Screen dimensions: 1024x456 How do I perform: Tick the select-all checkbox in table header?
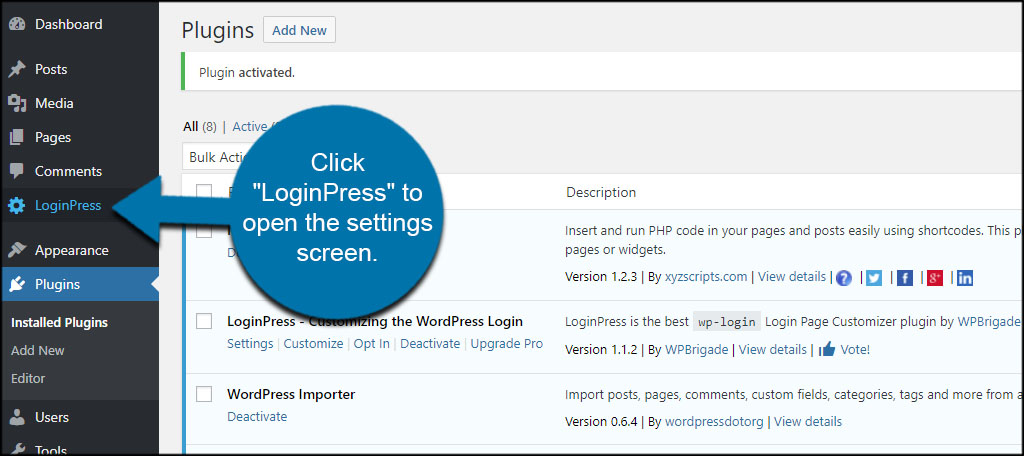tap(204, 191)
